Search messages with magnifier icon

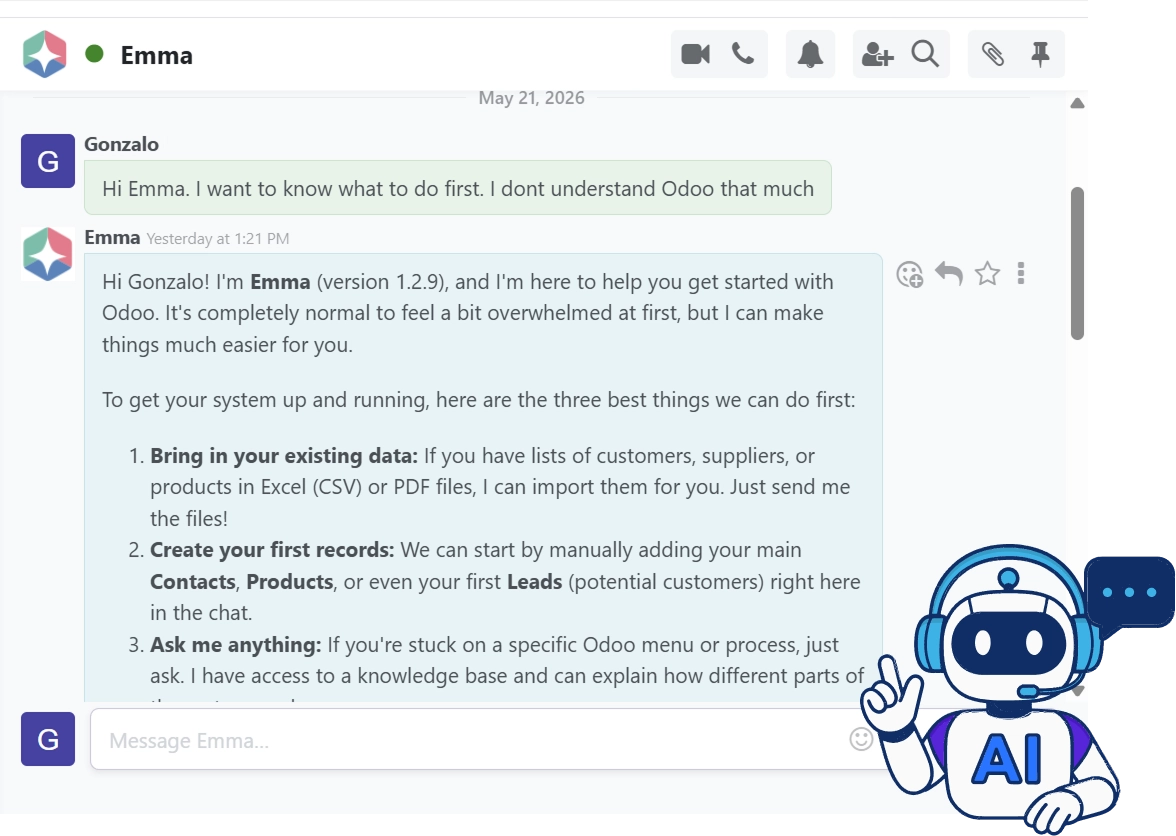925,54
